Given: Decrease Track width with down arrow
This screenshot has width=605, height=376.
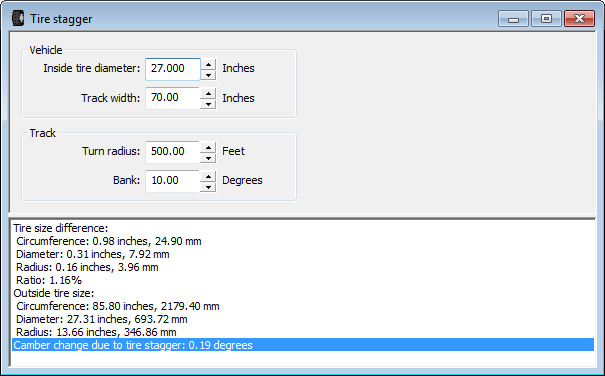Looking at the screenshot, I should tap(208, 104).
